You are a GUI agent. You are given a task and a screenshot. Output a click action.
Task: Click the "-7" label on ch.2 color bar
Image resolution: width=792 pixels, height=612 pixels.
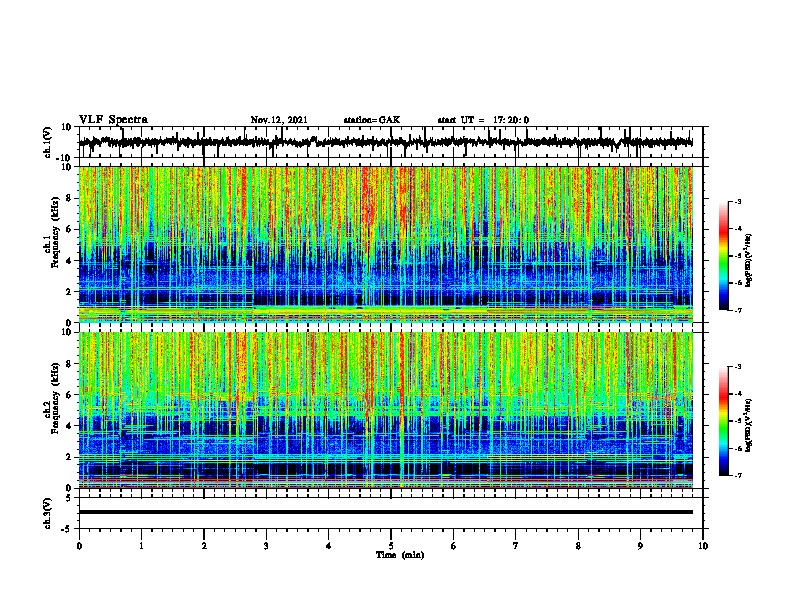tap(737, 475)
